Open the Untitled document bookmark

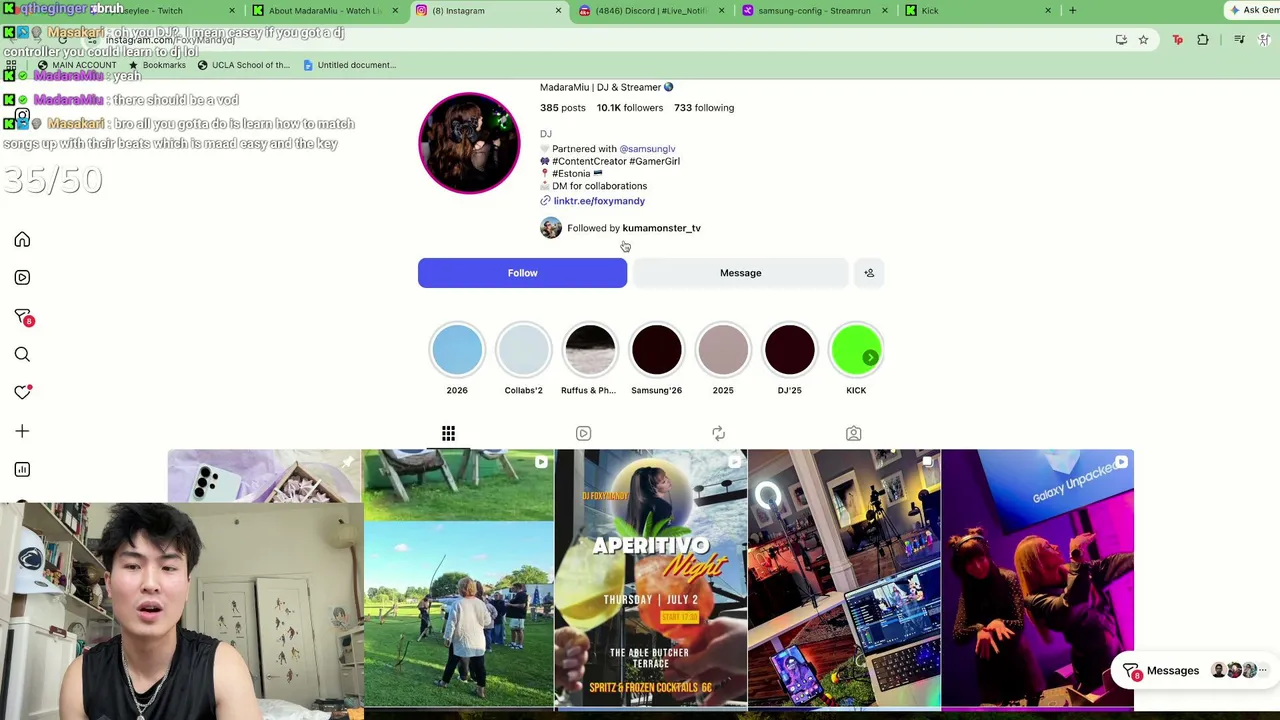point(349,65)
